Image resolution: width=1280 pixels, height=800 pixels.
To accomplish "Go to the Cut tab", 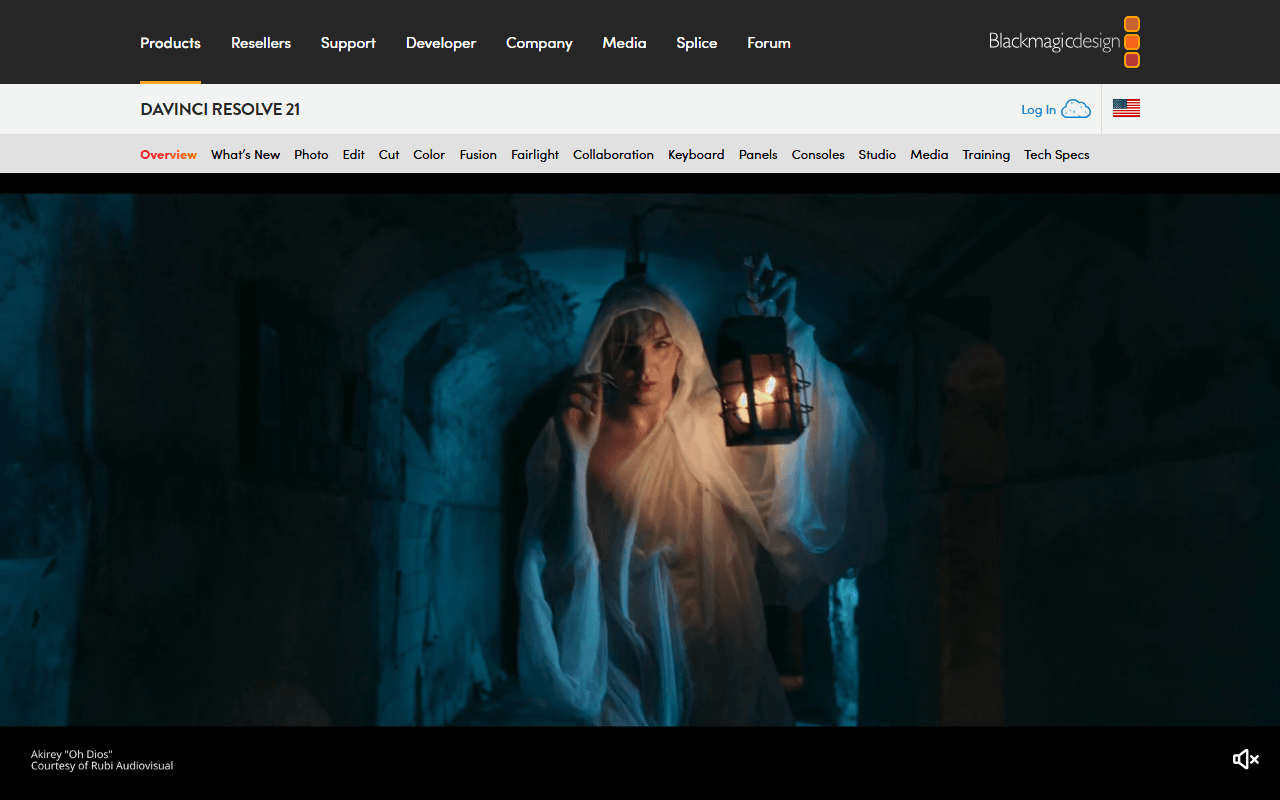I will click(x=389, y=154).
